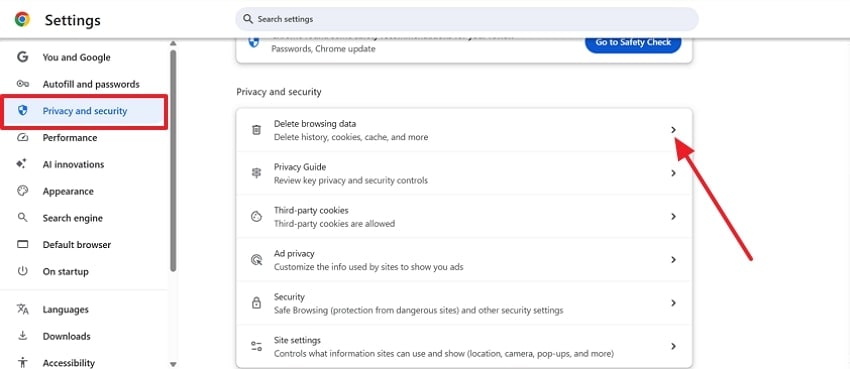Open the Privacy Guide row
The image size is (850, 369).
click(464, 173)
